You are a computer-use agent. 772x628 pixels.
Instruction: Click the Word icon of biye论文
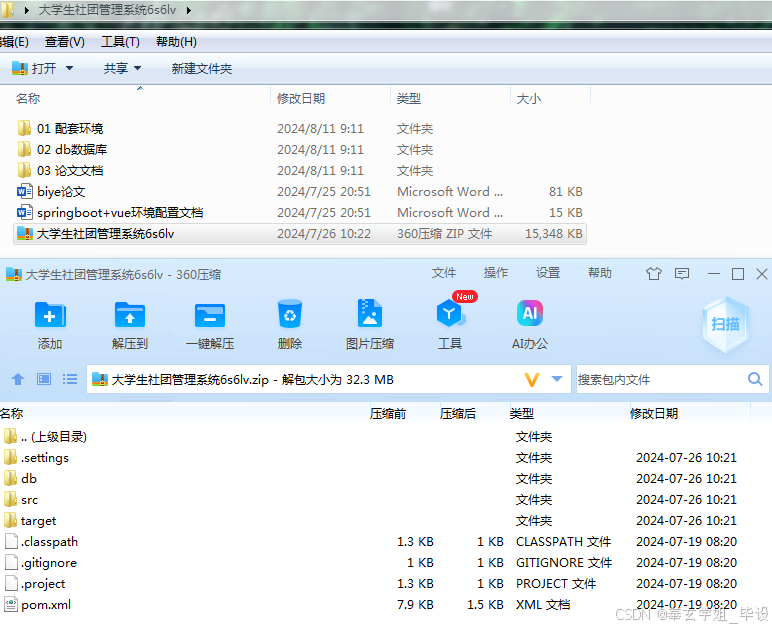tap(25, 191)
